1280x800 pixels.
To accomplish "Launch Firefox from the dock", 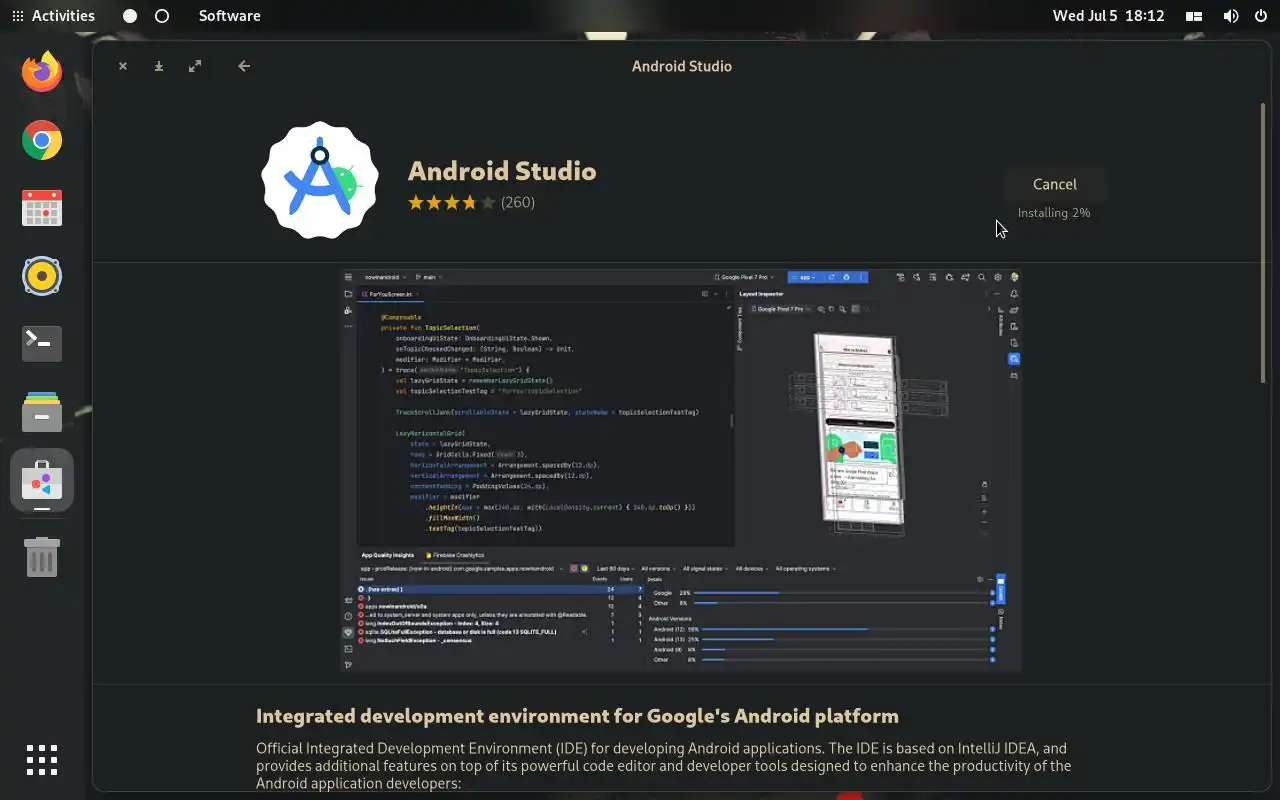I will click(42, 72).
